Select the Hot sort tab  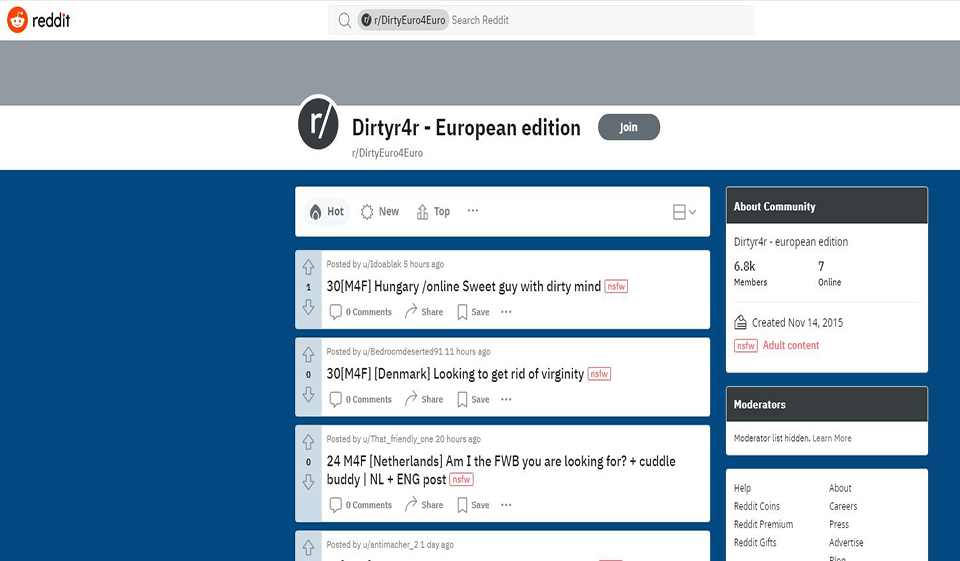coord(327,212)
